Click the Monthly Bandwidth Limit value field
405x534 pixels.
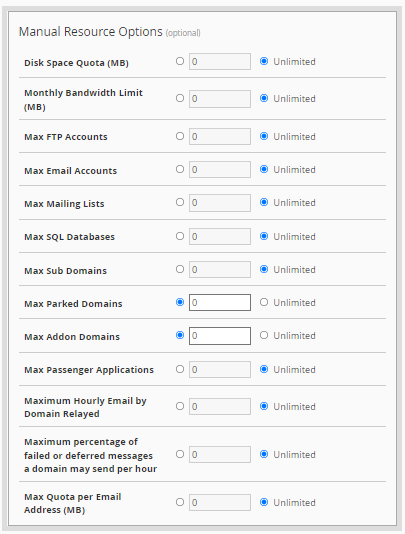point(220,99)
